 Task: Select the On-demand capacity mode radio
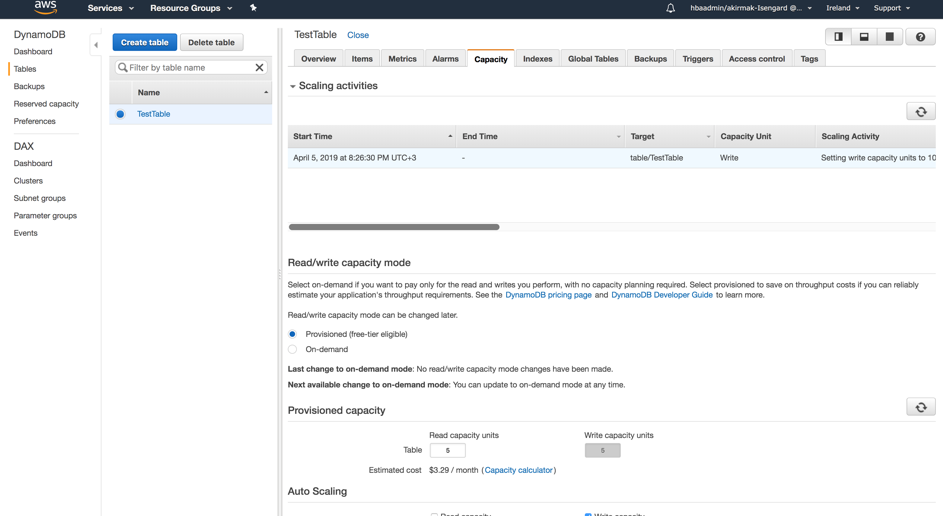pyautogui.click(x=292, y=349)
